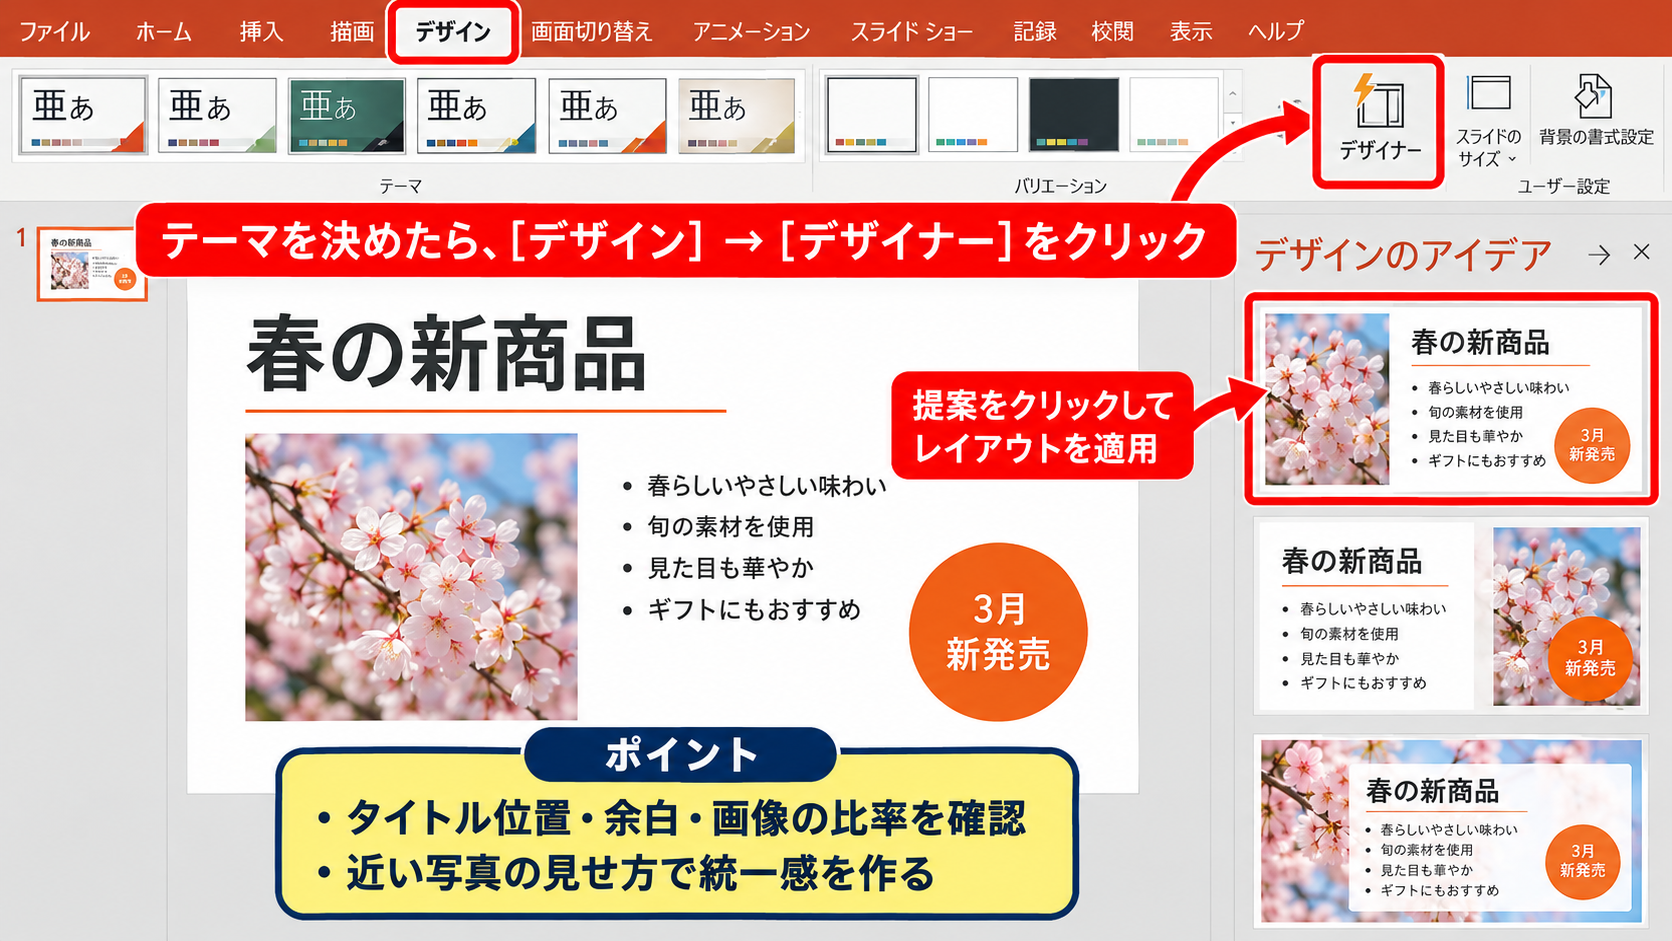
Task: Click the slide title 春の新商品
Action: (446, 354)
